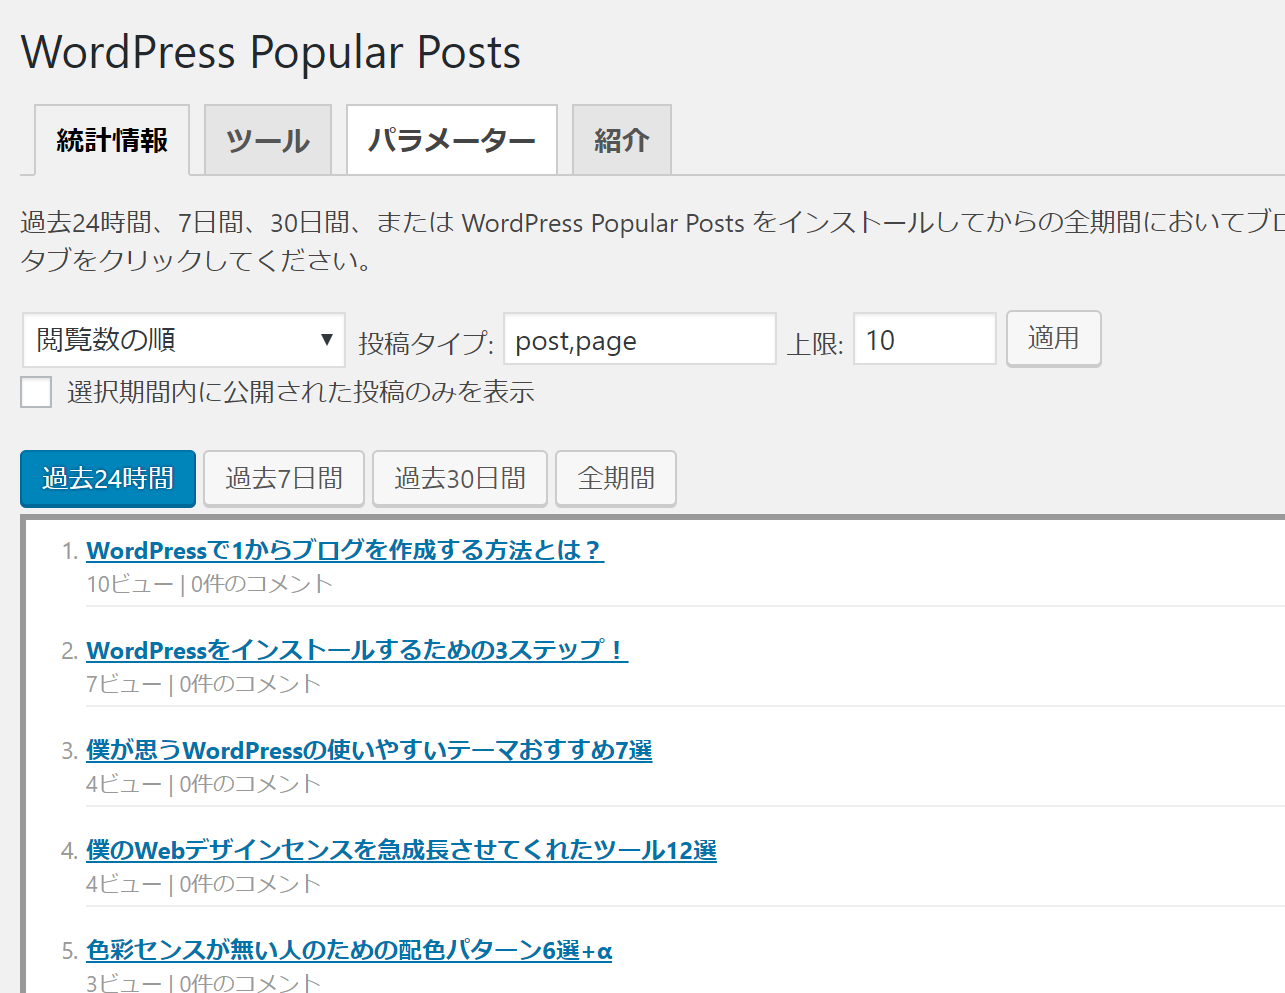Screen dimensions: 1285x993
Task: Open post 僕が思うWordPressの使いやすいテーマおすすめ7選
Action: point(369,750)
